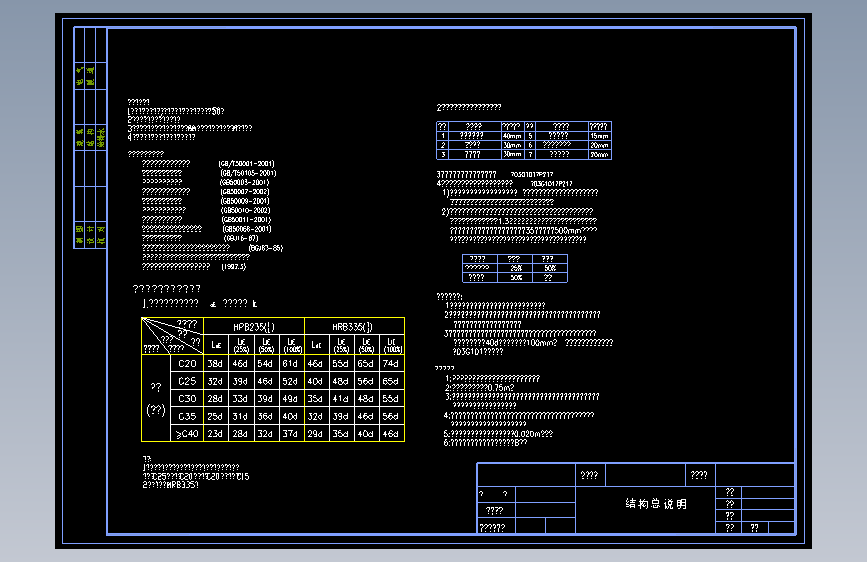
Task: Click the GB50010-2002 code reference text
Action: coord(246,210)
